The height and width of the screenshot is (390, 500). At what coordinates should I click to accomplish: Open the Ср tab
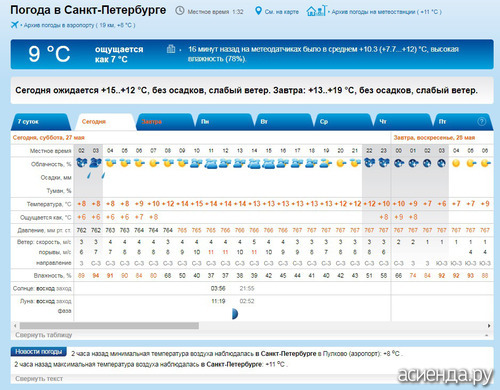click(x=343, y=122)
